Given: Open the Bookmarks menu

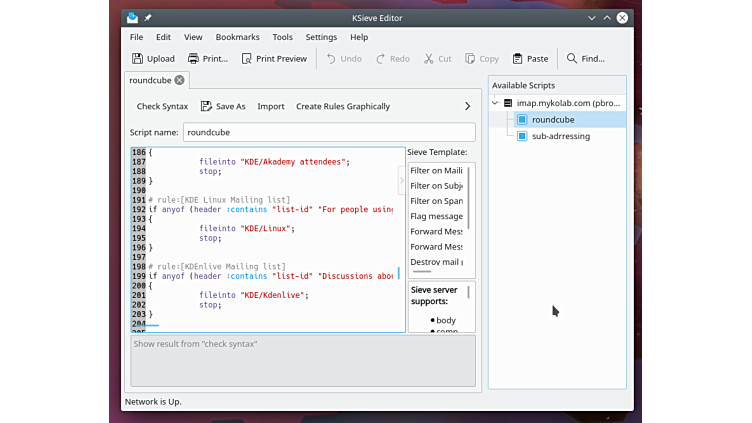Looking at the screenshot, I should point(237,37).
